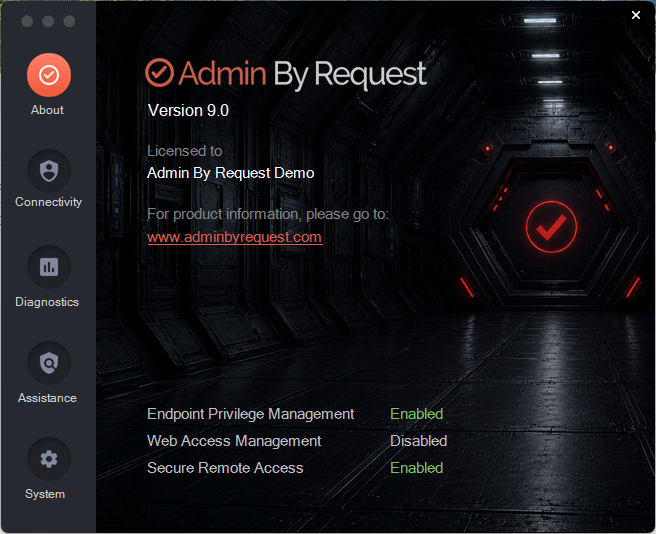
Task: Select the Assistance label in sidebar
Action: tap(47, 398)
